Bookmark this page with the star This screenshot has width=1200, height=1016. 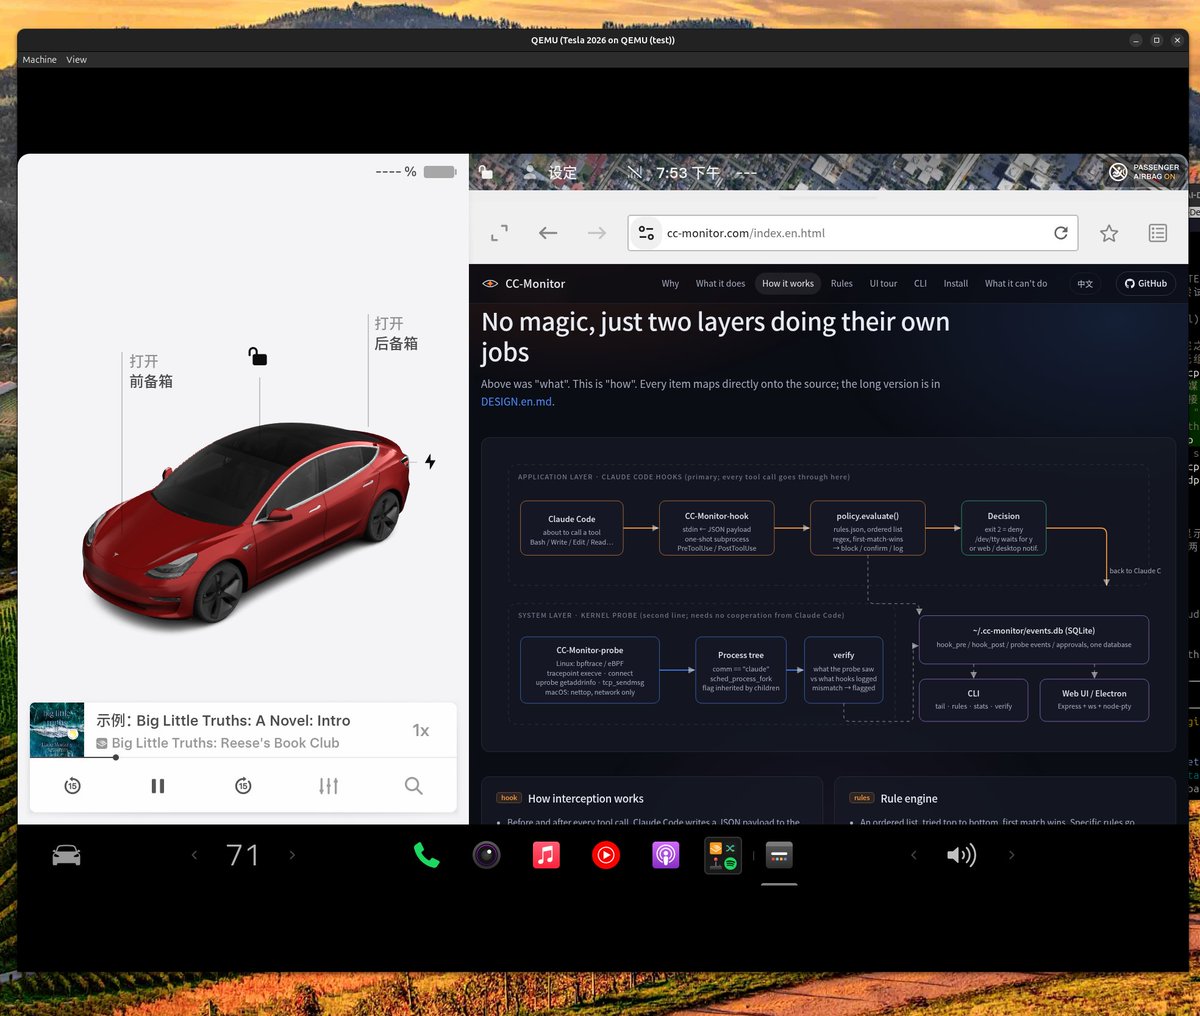(x=1109, y=233)
